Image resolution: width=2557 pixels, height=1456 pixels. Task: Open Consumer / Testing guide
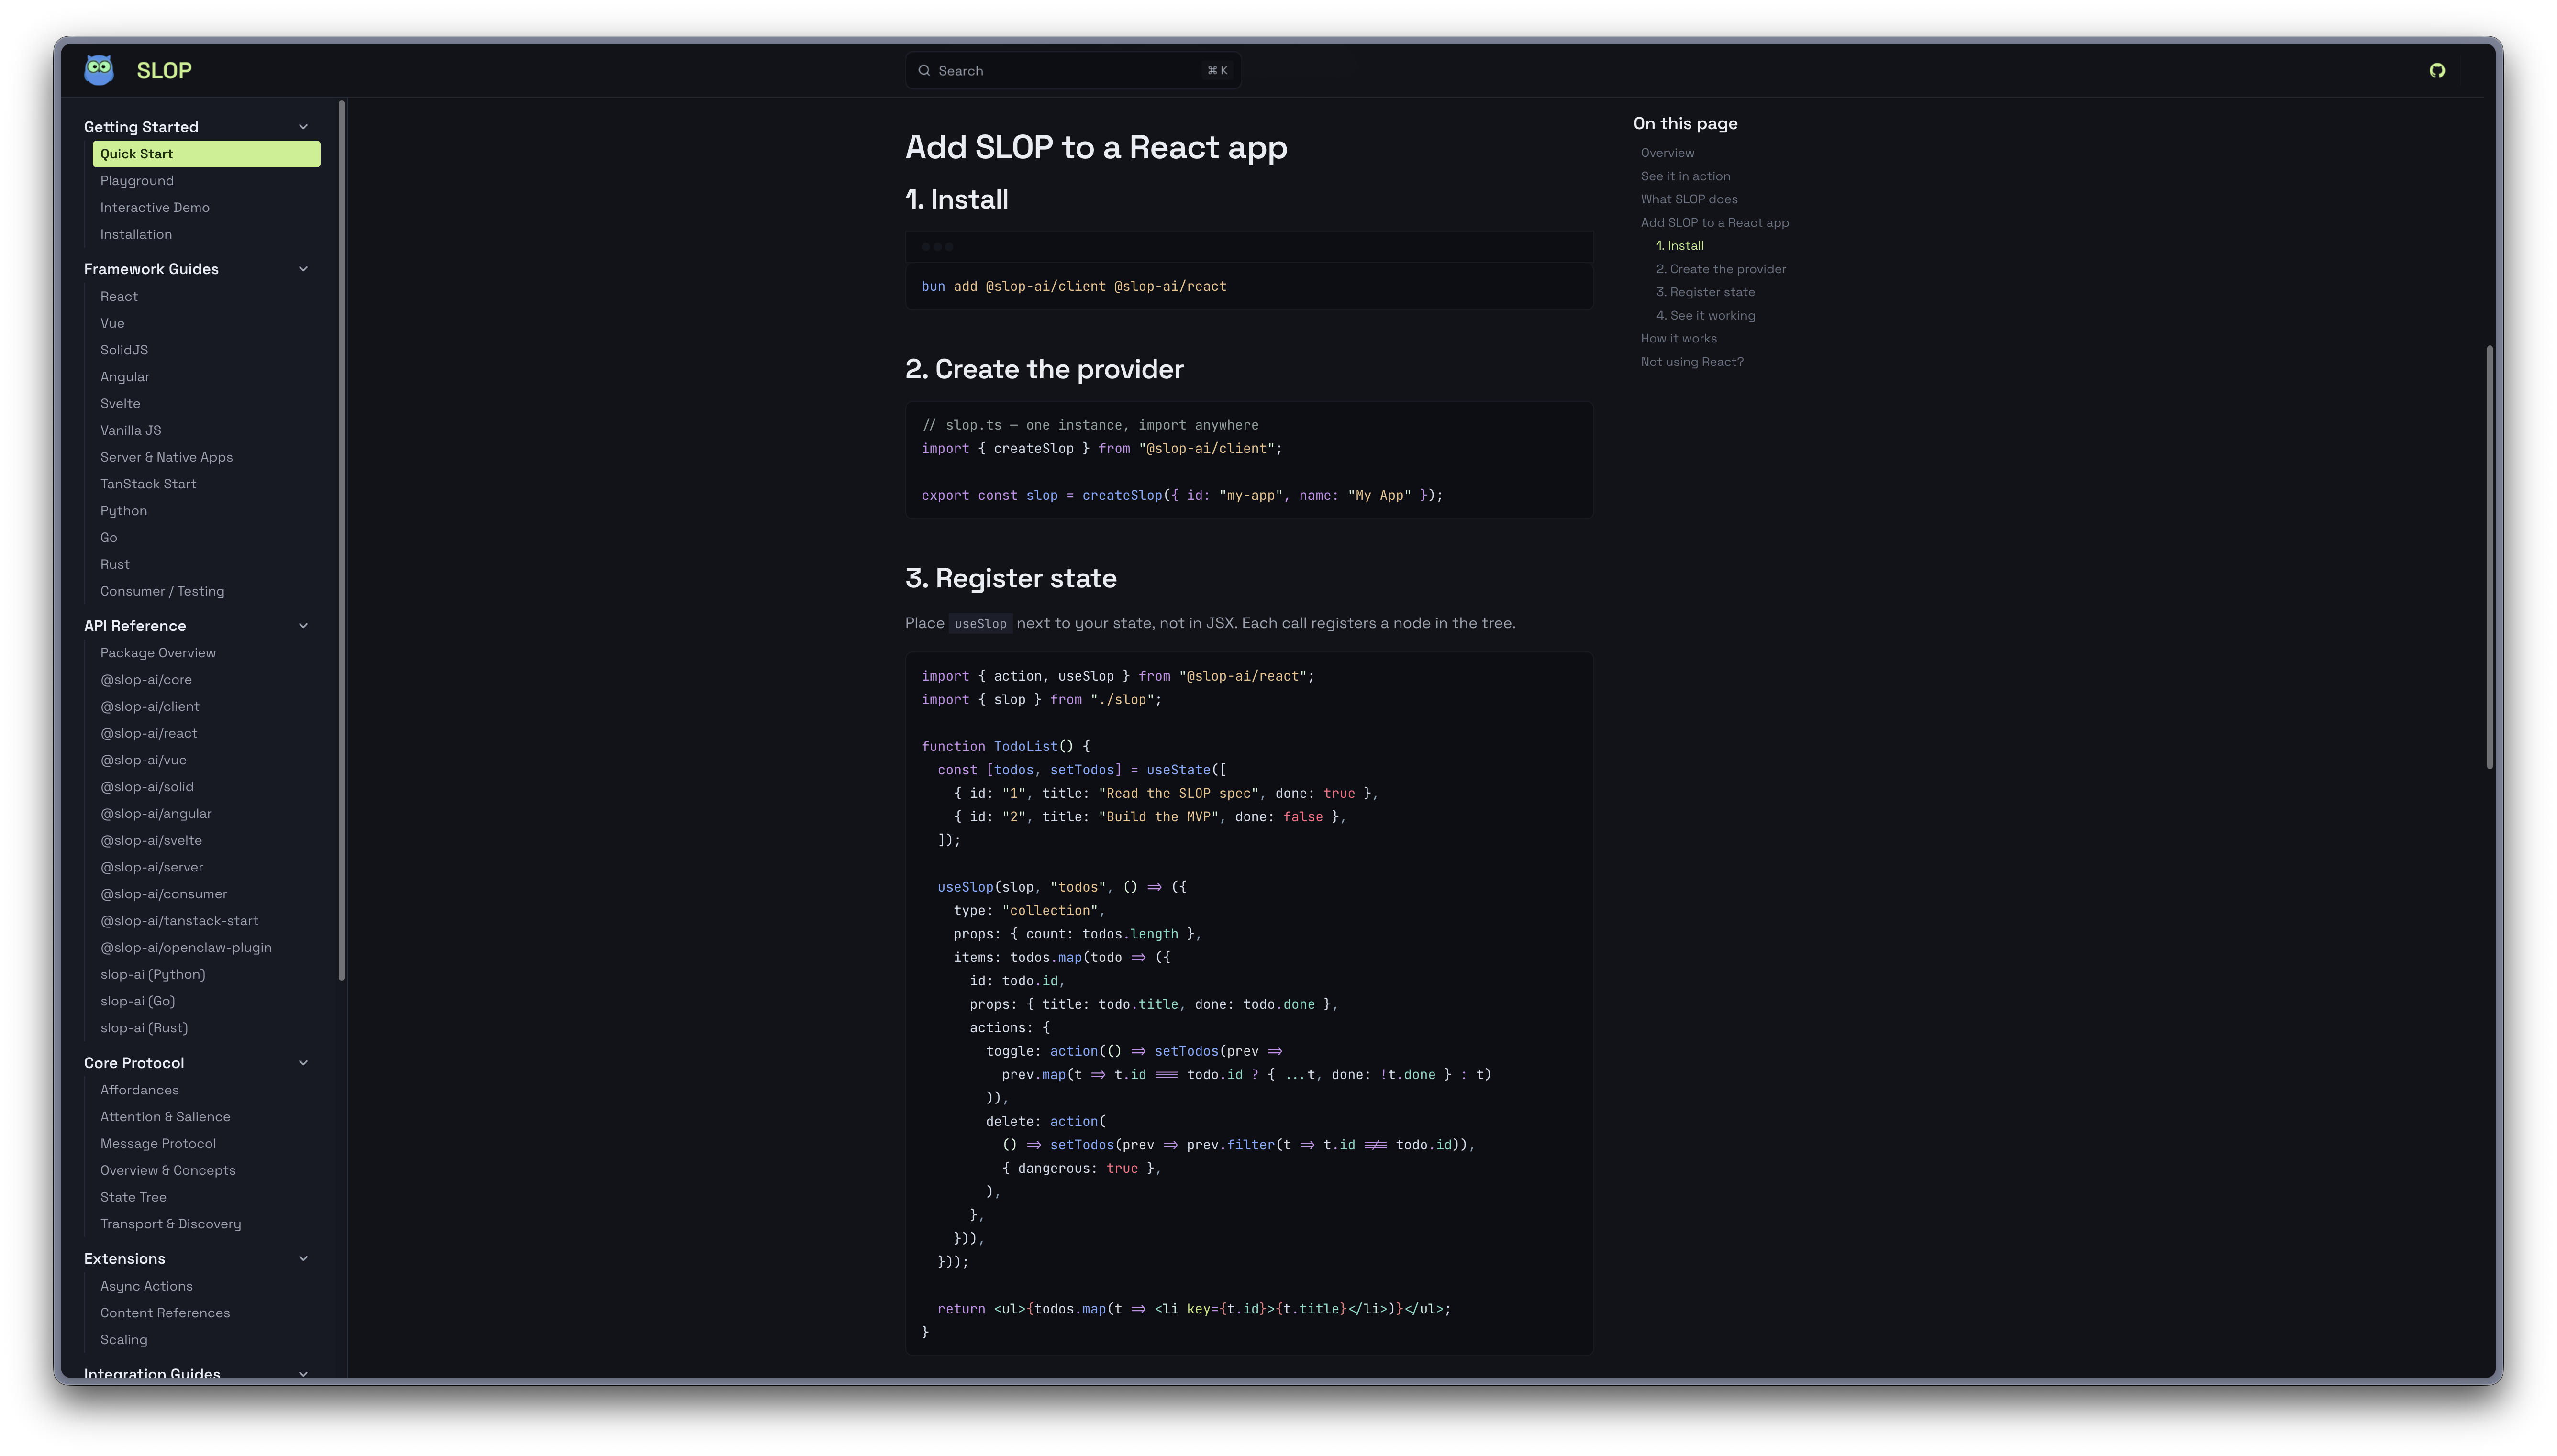[162, 592]
